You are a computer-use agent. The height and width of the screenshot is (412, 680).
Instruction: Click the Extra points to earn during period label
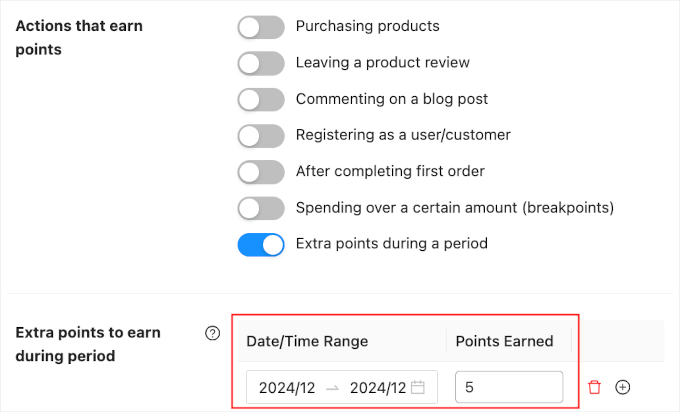[88, 344]
